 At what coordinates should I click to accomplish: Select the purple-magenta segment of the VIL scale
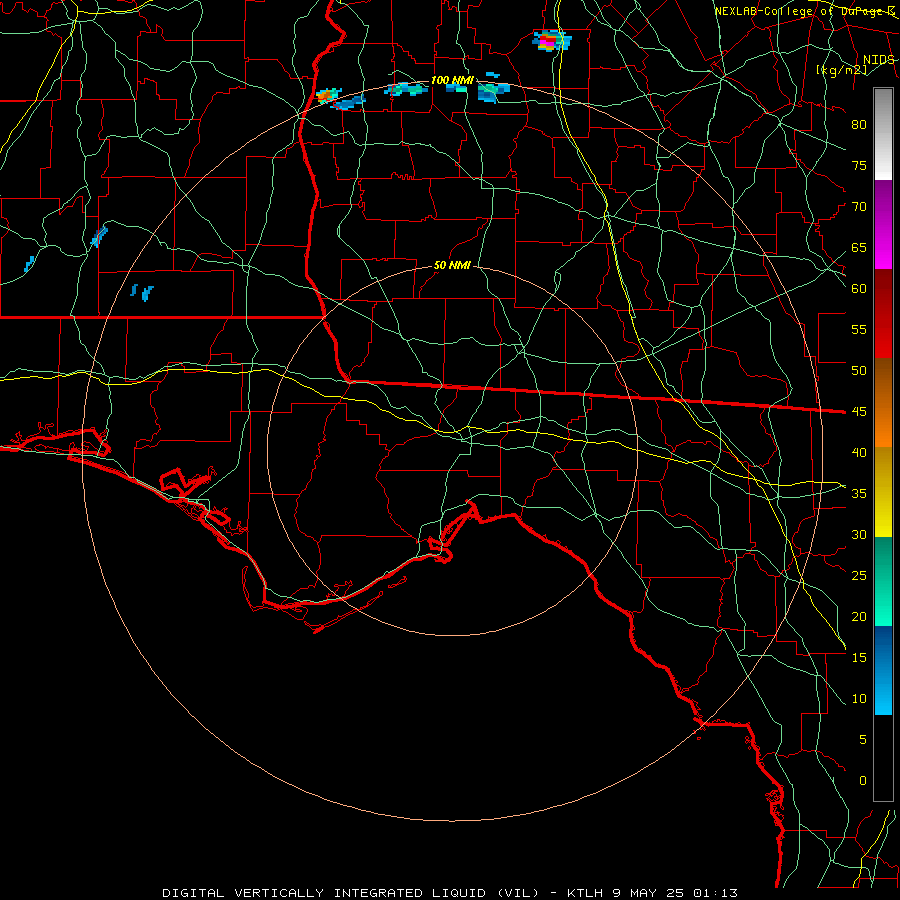coord(883,224)
